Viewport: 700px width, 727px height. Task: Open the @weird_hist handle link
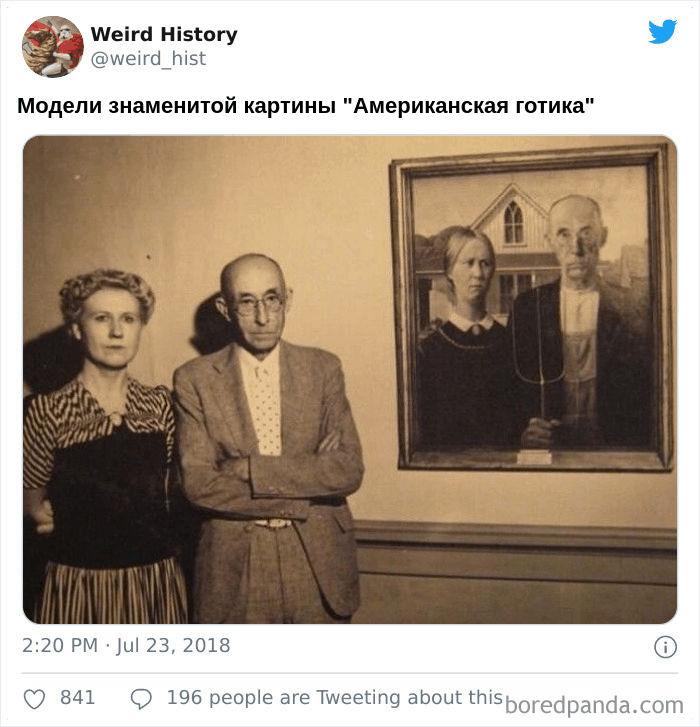[x=148, y=59]
